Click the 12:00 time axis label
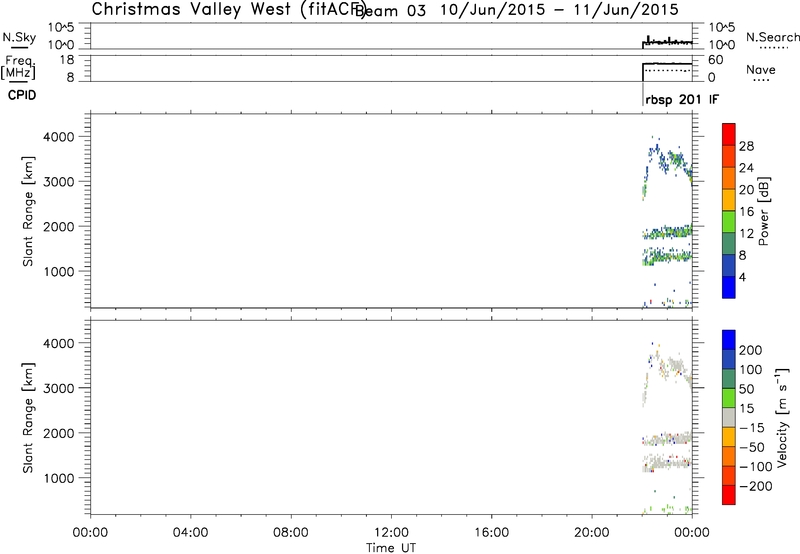 click(391, 533)
